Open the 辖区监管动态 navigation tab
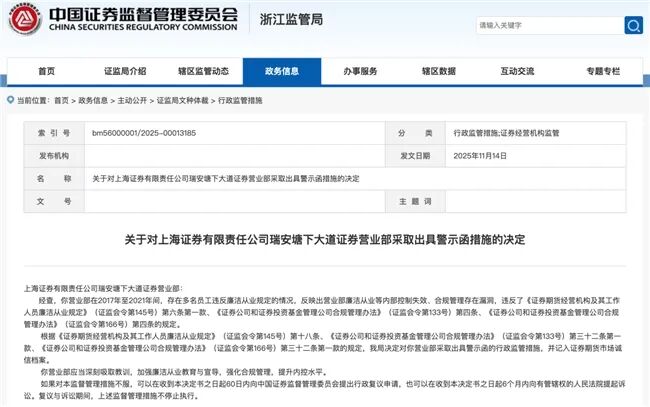Viewport: 650px width, 407px height. coord(204,71)
